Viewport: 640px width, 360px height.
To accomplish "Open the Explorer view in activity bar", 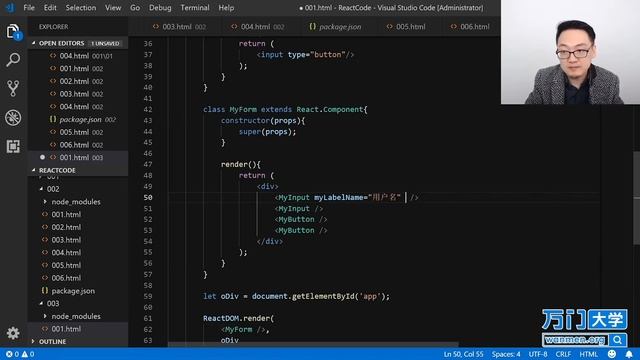I will pos(13,32).
